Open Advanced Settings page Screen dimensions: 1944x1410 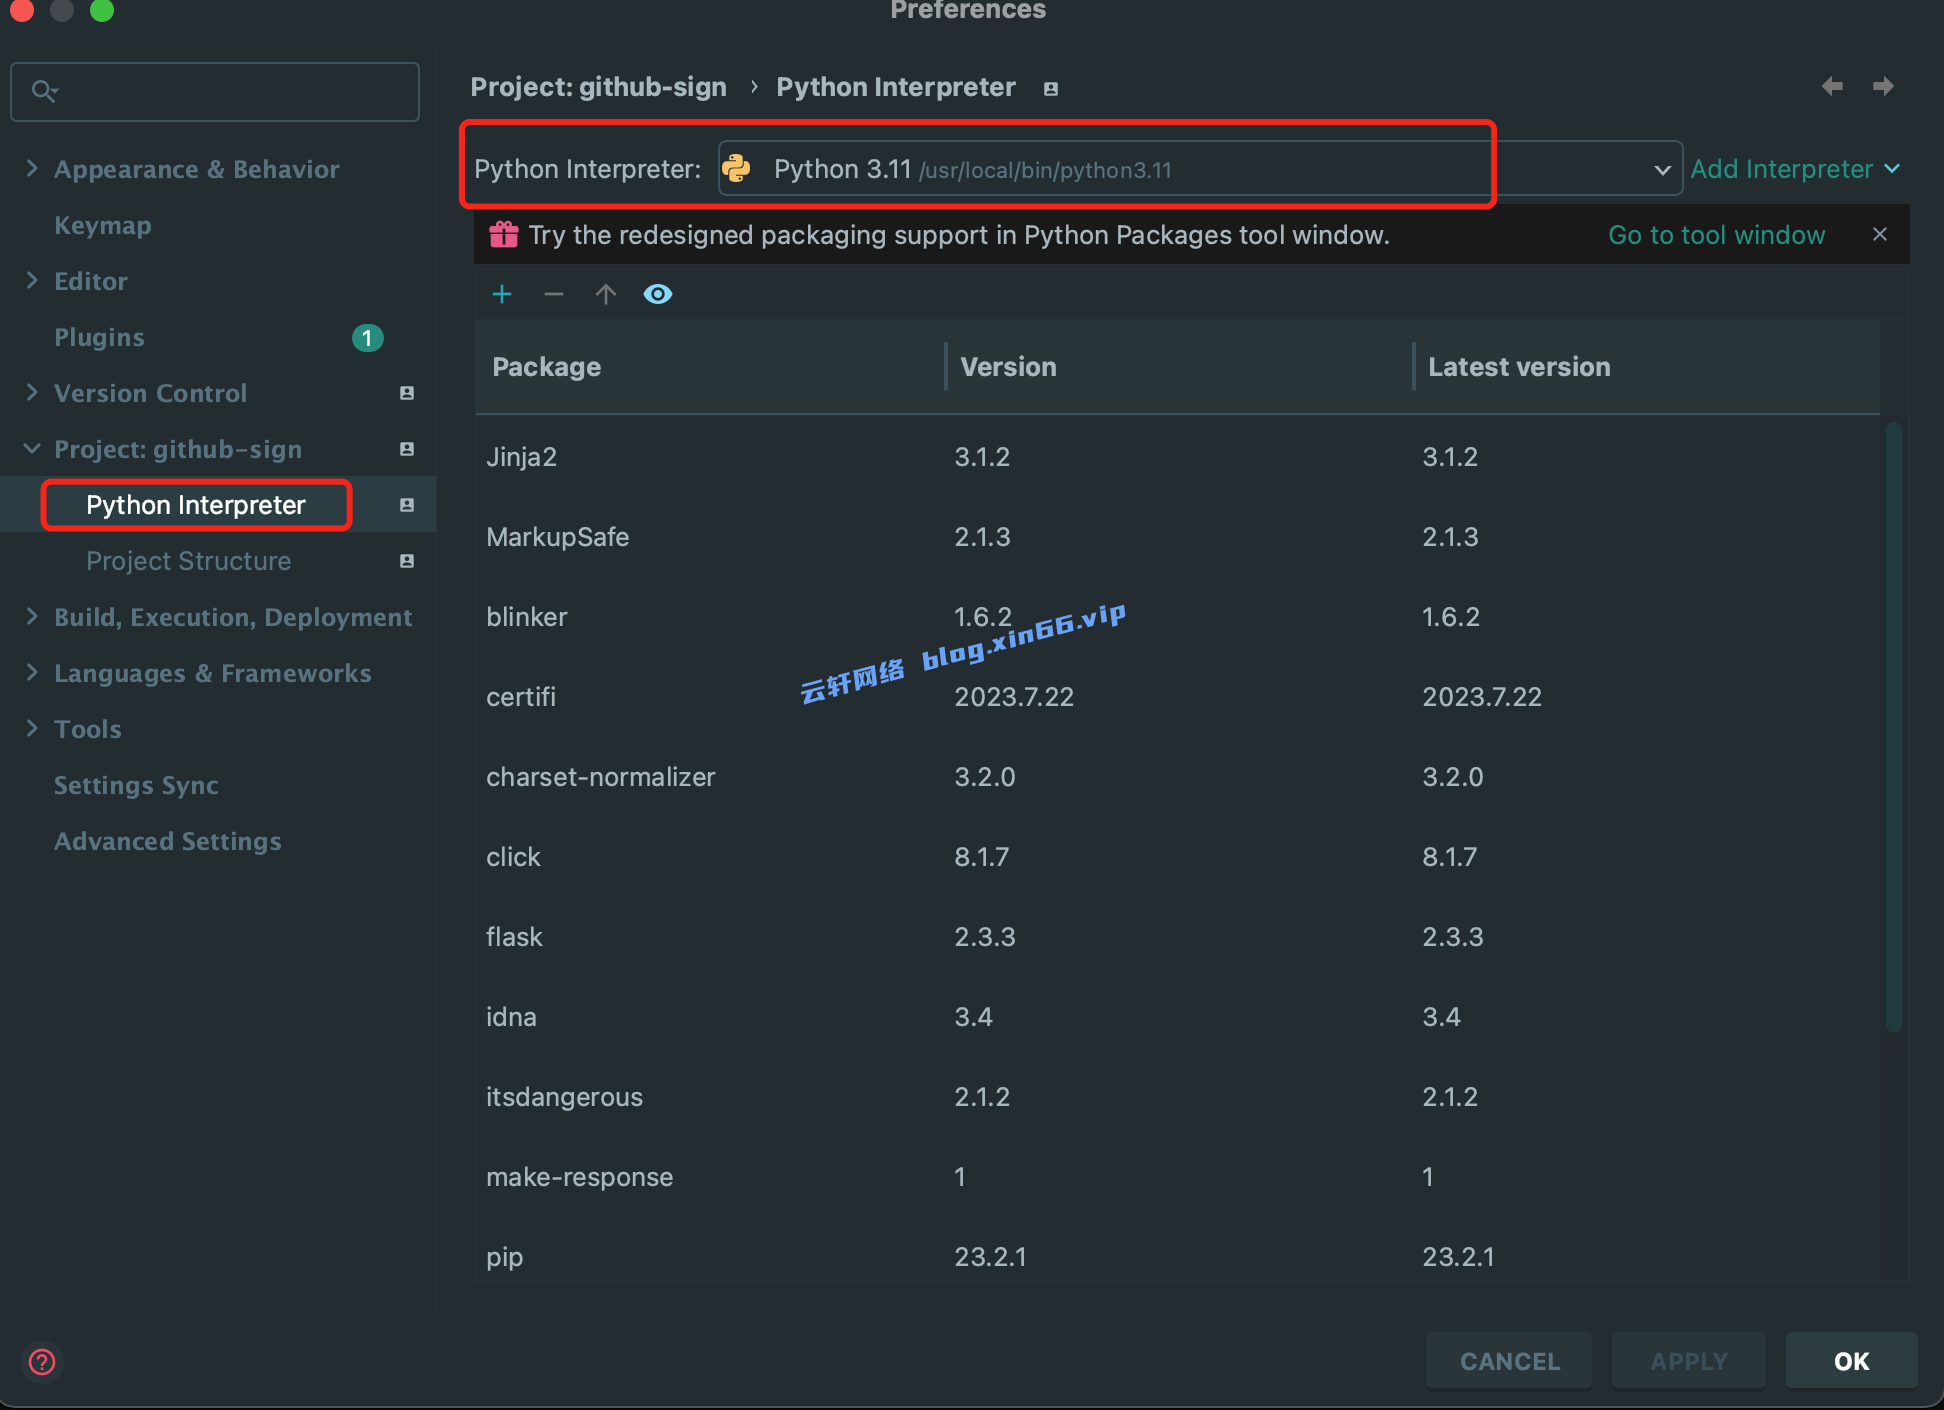(x=168, y=842)
